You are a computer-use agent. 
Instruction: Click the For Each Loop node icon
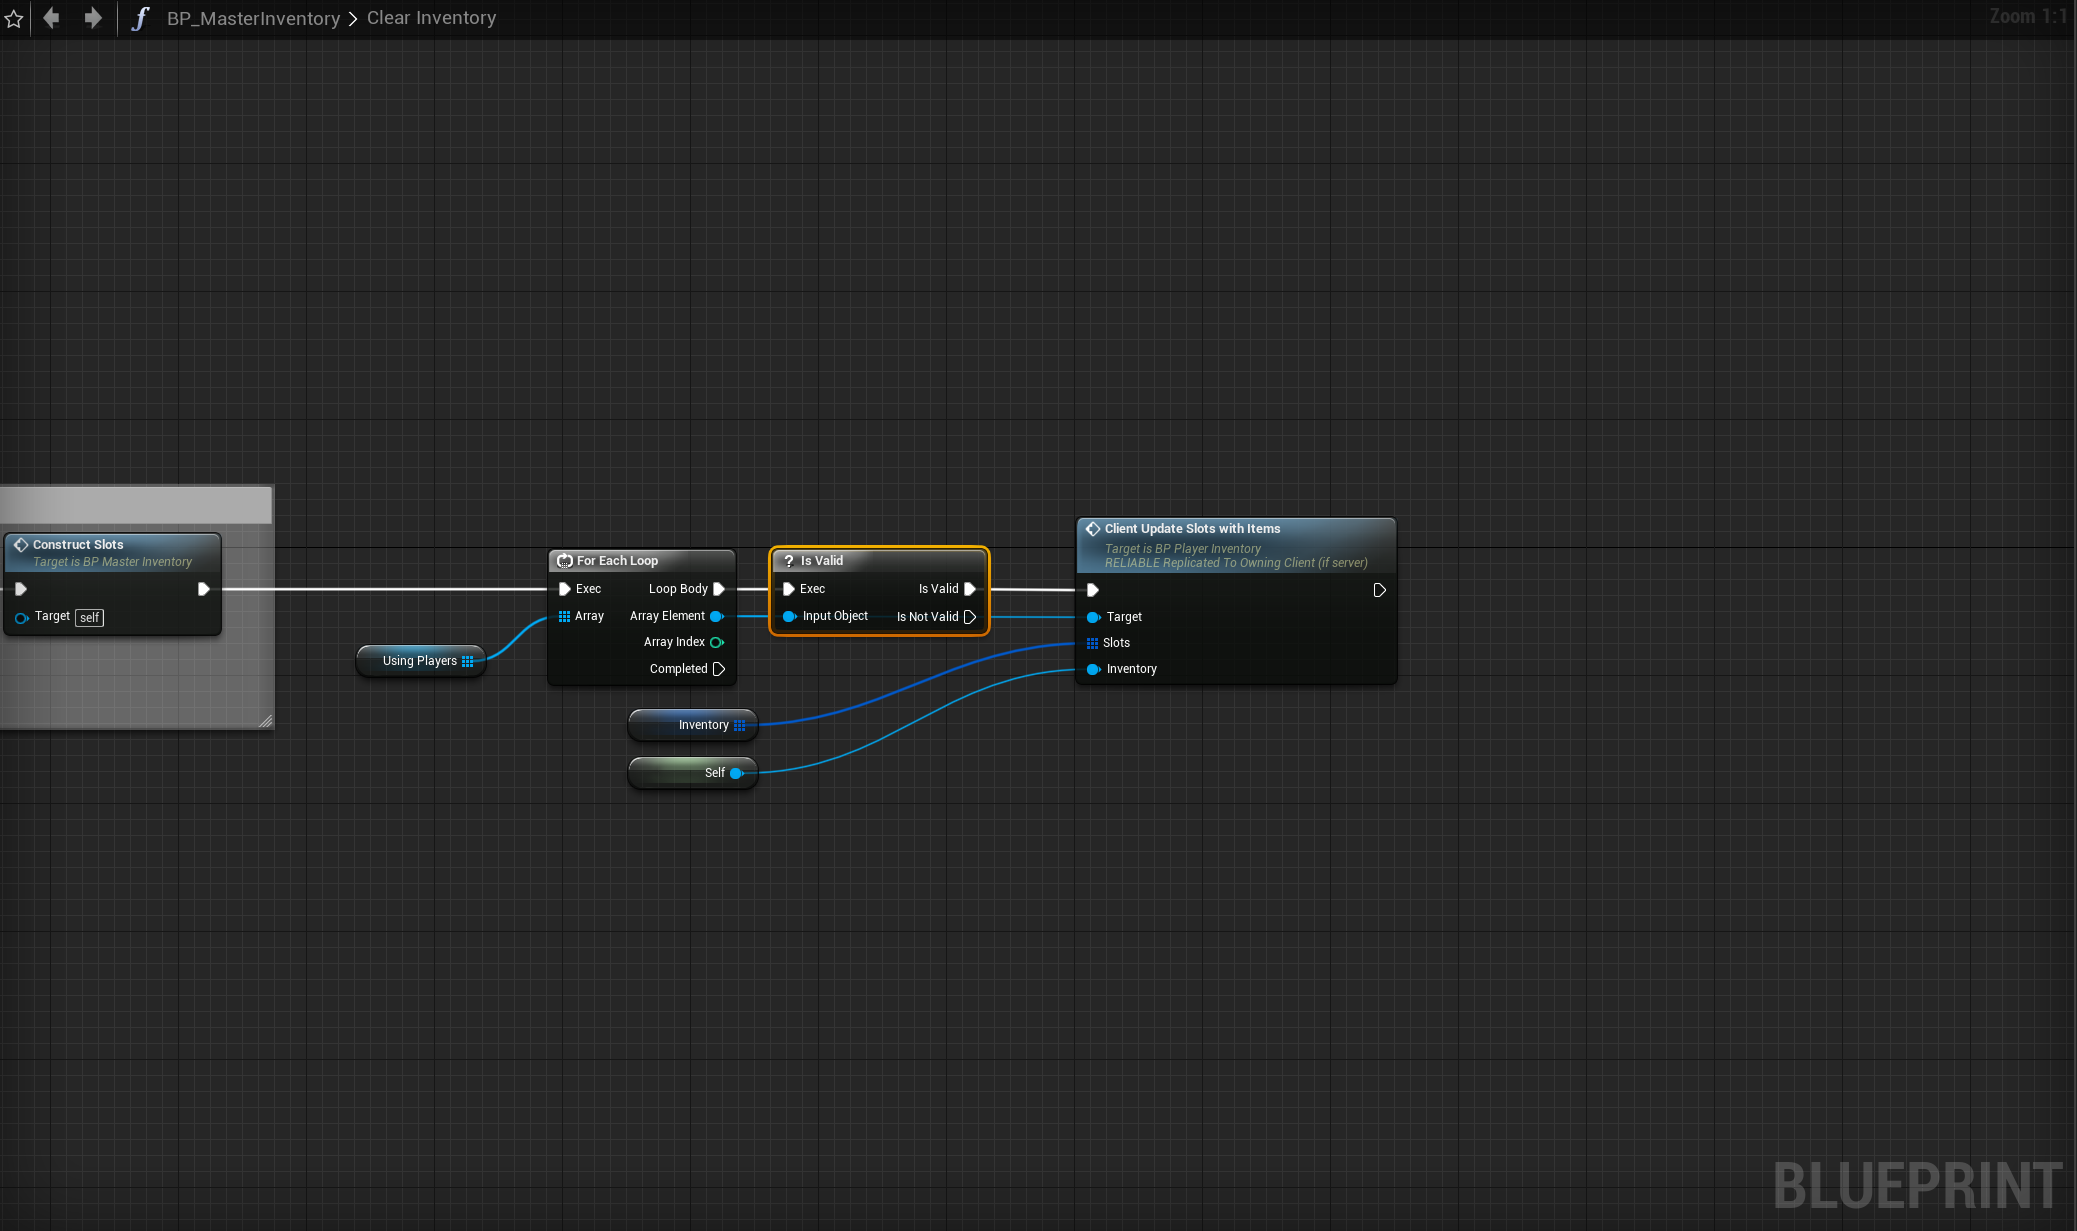565,561
